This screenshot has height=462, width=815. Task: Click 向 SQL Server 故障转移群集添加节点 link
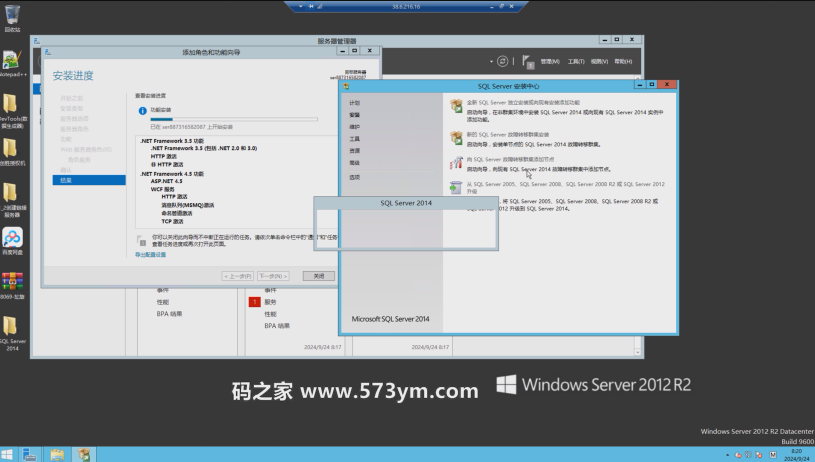click(x=510, y=160)
